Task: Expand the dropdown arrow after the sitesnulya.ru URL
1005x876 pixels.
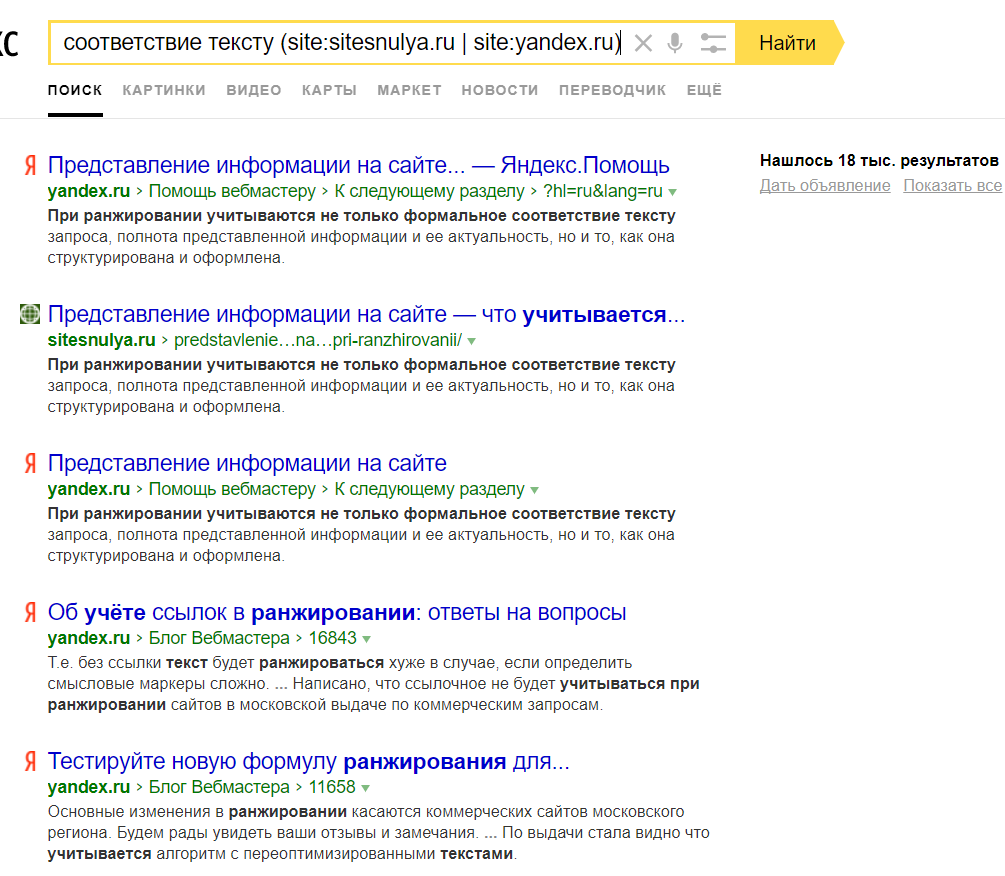Action: (x=472, y=341)
